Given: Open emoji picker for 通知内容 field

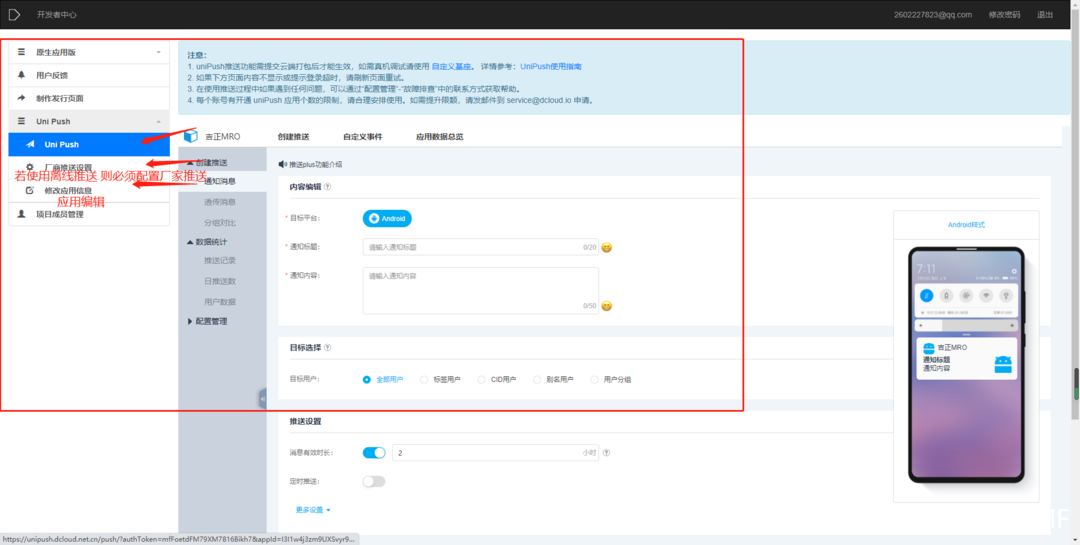Looking at the screenshot, I should 607,306.
